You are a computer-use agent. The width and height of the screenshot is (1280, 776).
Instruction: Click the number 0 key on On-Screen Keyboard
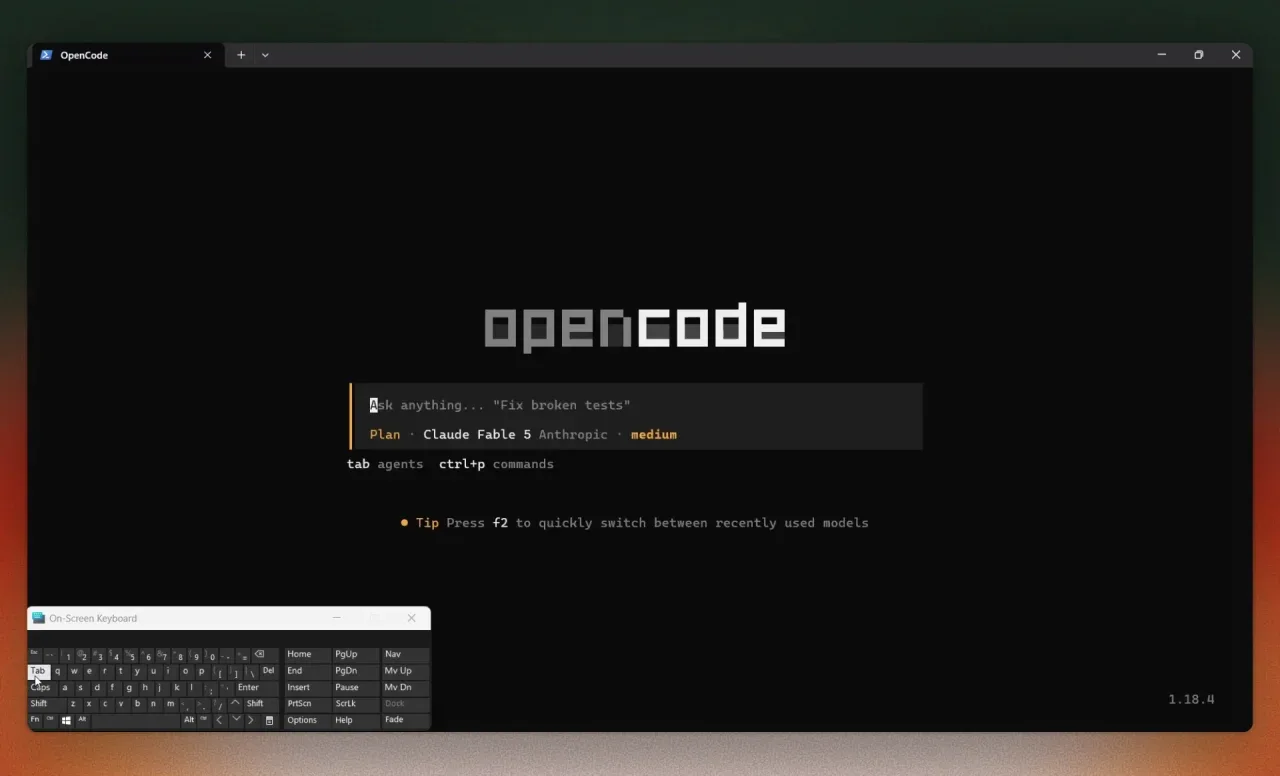pyautogui.click(x=211, y=655)
